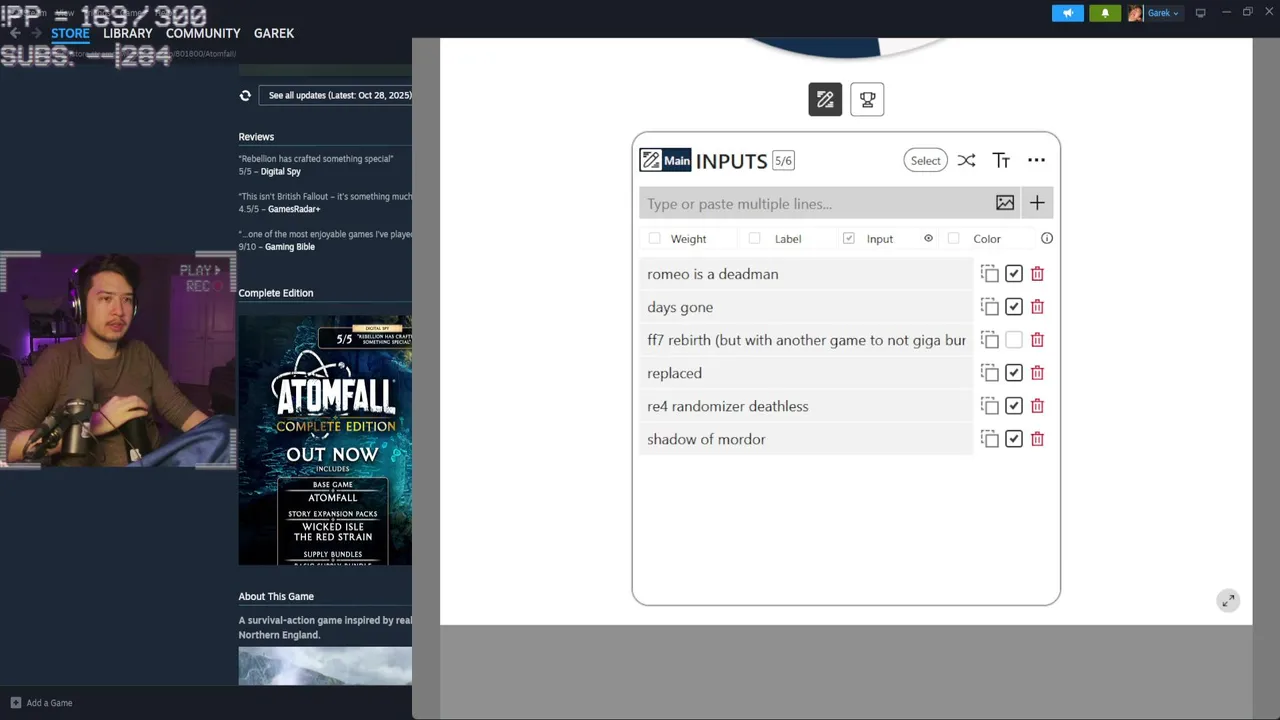Screen dimensions: 1280x720
Task: Edit the 'romeo is a deadman' text
Action: [806, 273]
